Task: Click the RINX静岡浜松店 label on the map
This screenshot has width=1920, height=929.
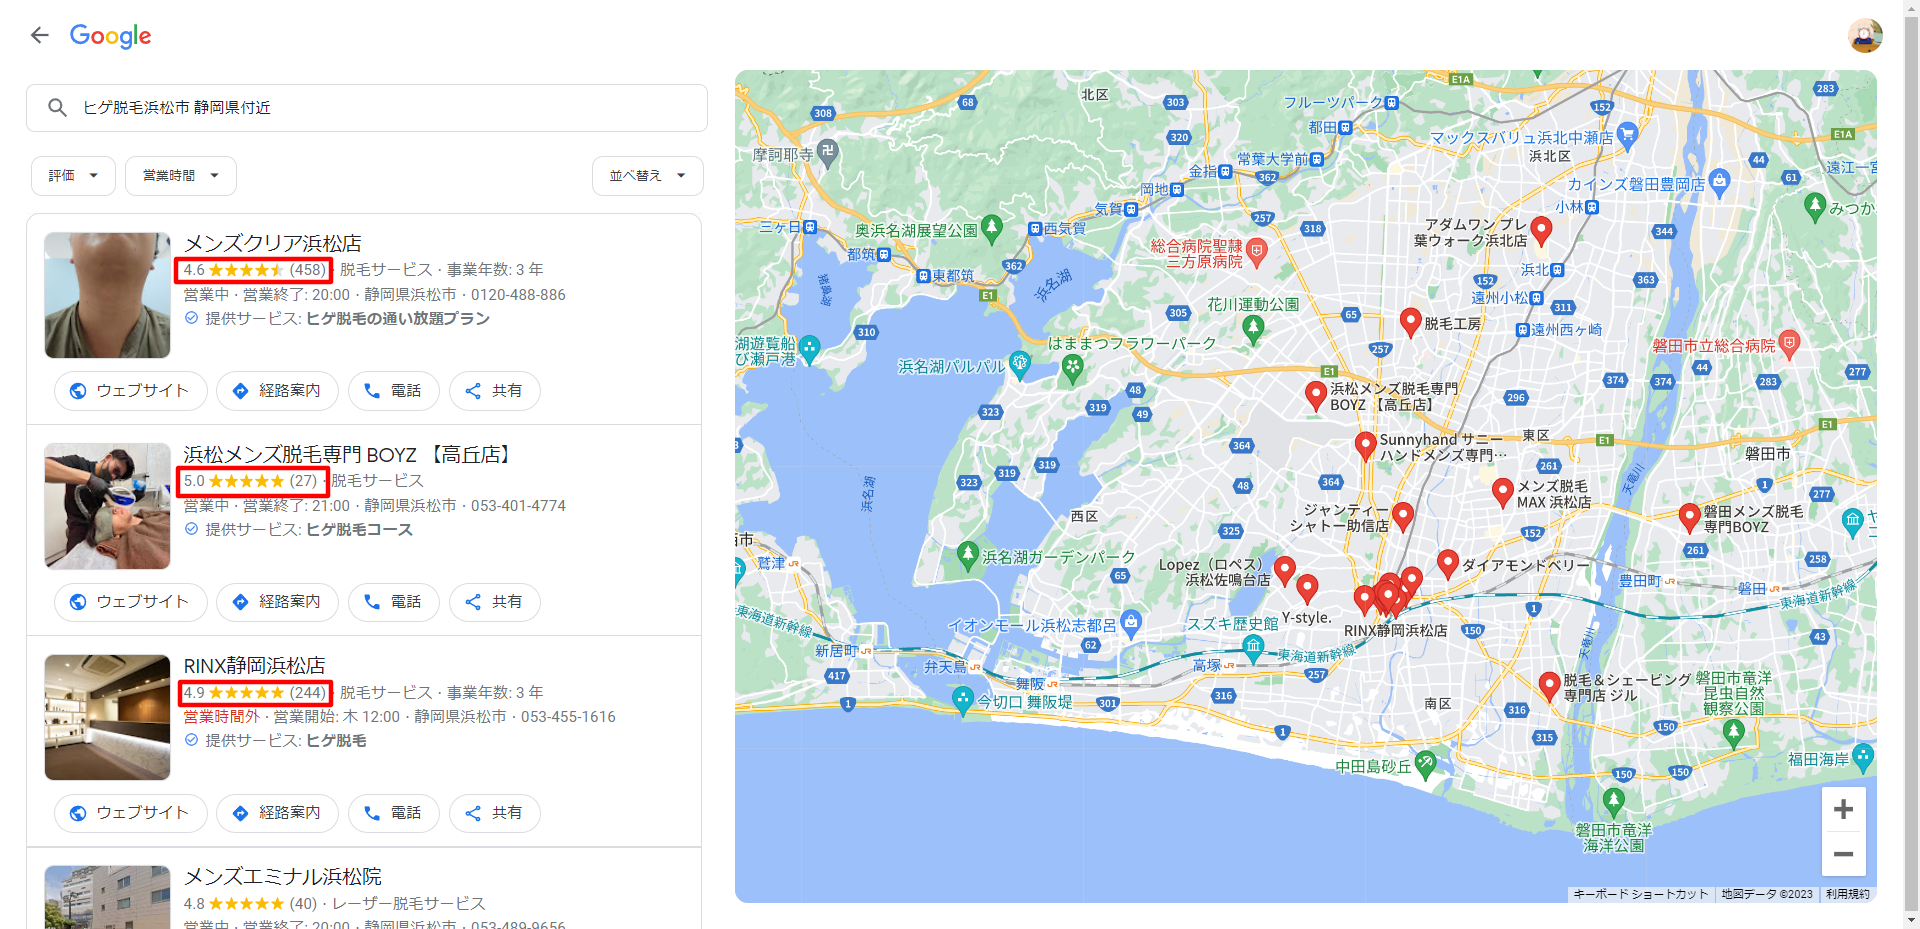Action: pos(1395,631)
